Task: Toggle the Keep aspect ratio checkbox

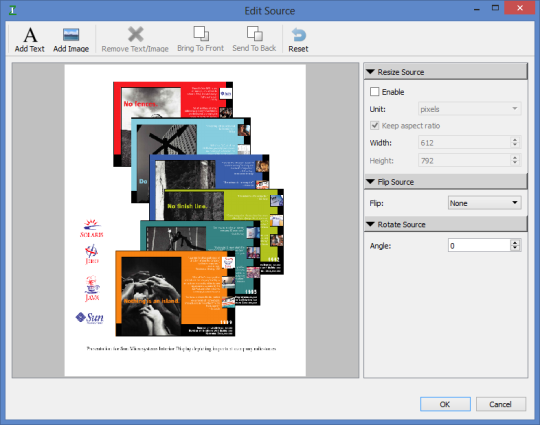Action: tap(374, 125)
